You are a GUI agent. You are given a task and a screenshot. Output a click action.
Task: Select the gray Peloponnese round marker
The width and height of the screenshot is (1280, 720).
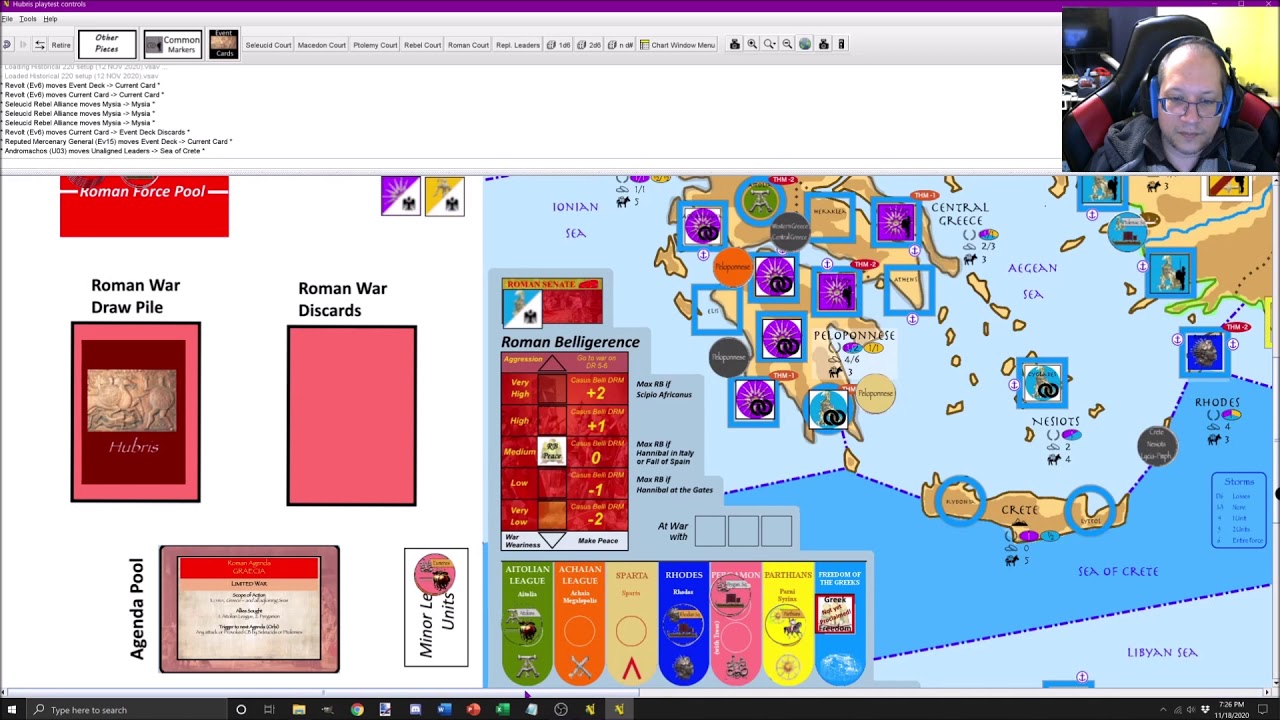[729, 357]
